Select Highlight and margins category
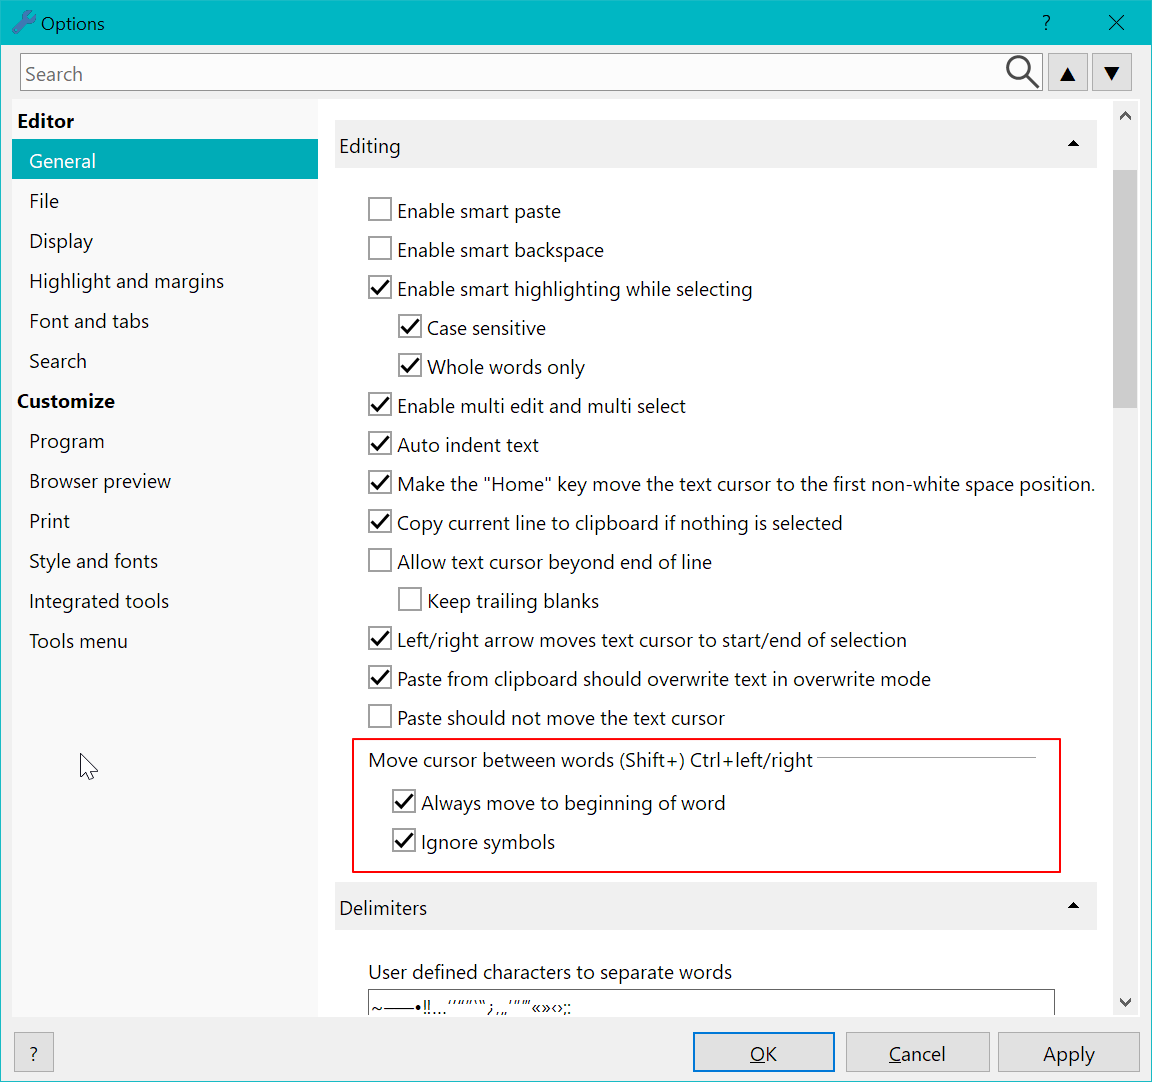 point(126,281)
